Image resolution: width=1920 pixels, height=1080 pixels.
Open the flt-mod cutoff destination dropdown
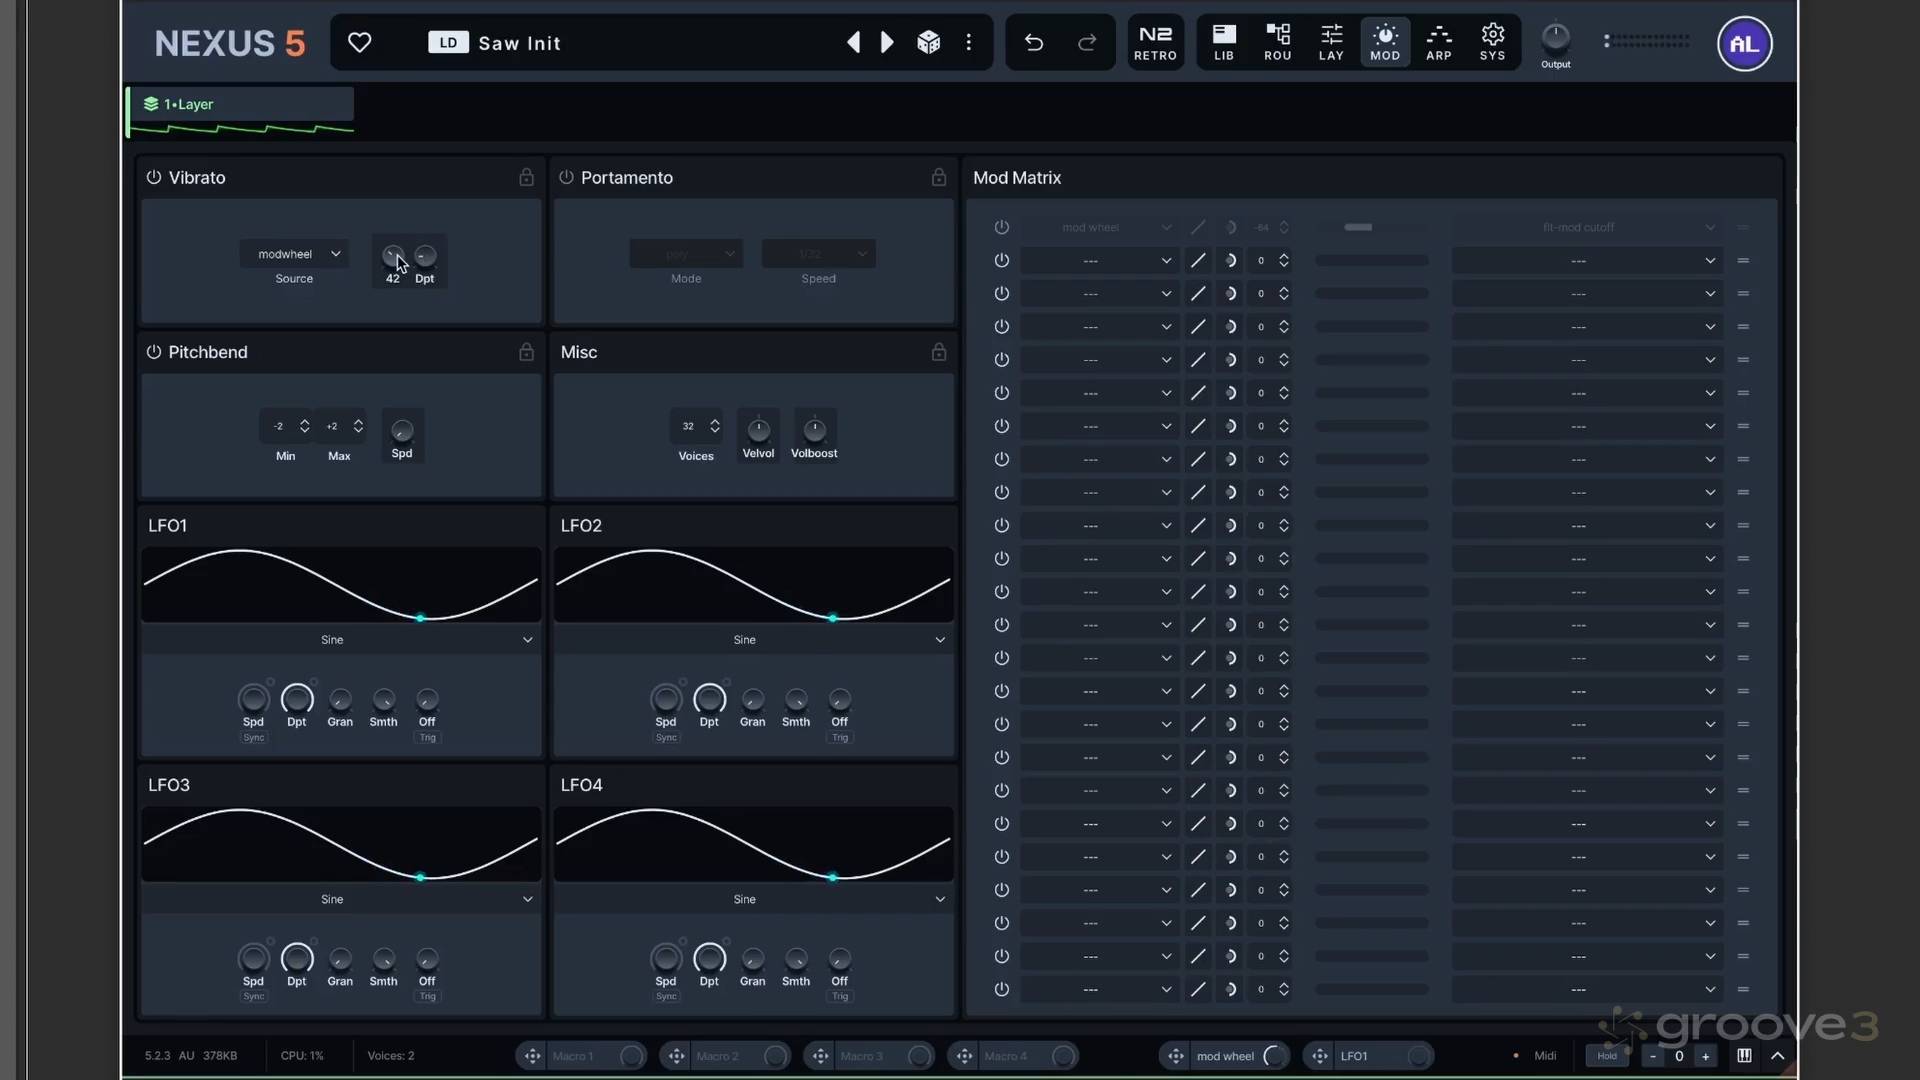1587,227
